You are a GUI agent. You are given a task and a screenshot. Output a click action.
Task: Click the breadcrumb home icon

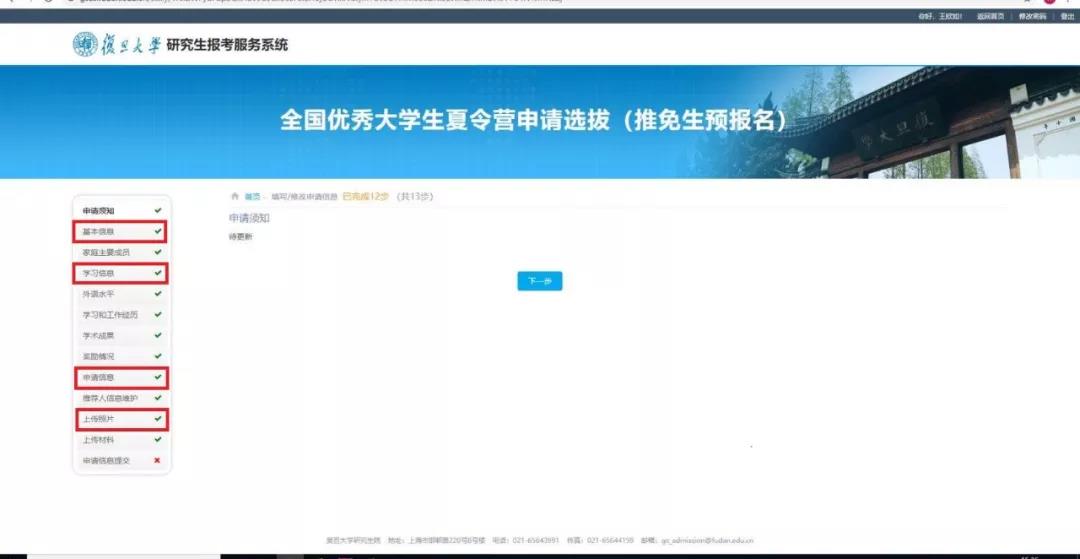pyautogui.click(x=235, y=196)
